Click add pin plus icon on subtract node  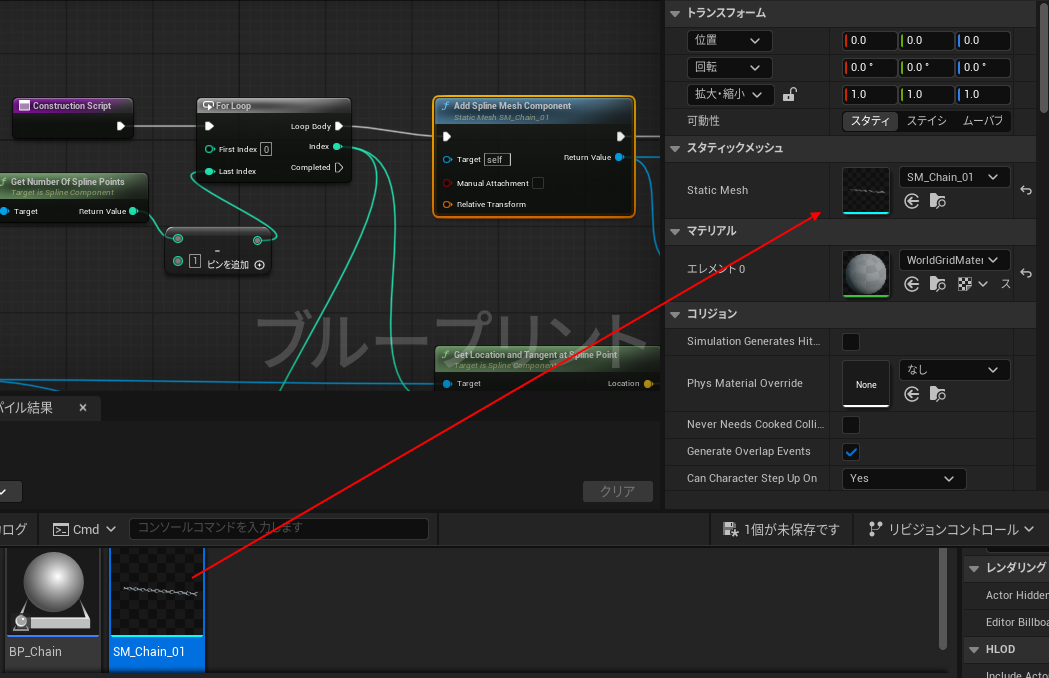tap(260, 265)
